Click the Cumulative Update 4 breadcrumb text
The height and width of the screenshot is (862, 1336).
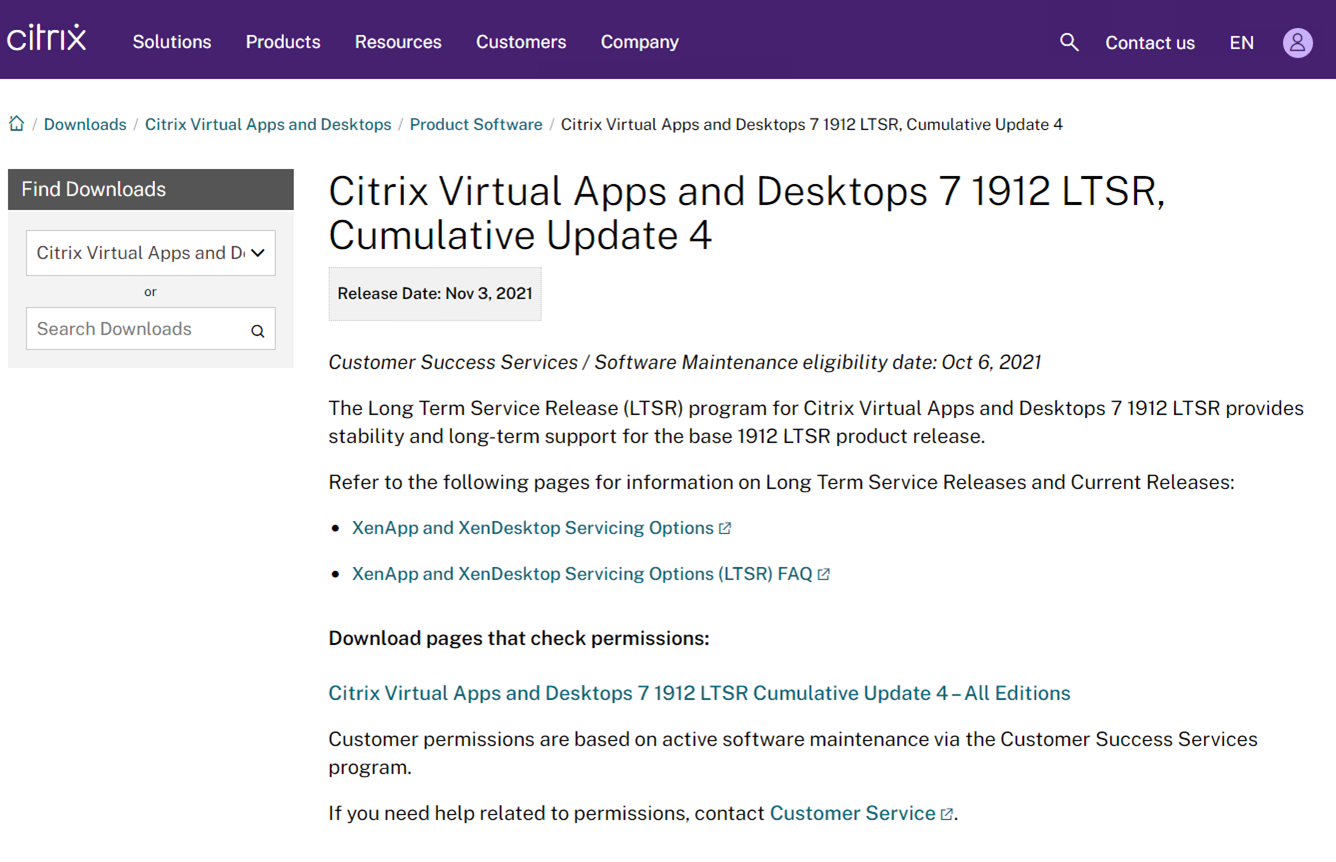(811, 124)
